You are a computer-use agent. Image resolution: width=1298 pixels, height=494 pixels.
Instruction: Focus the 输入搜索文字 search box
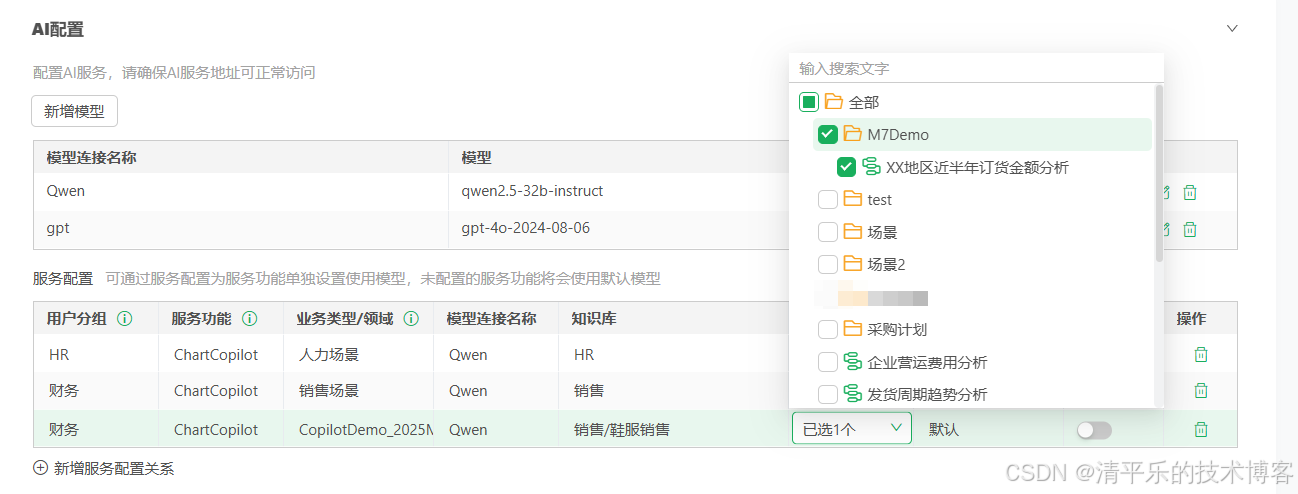976,69
